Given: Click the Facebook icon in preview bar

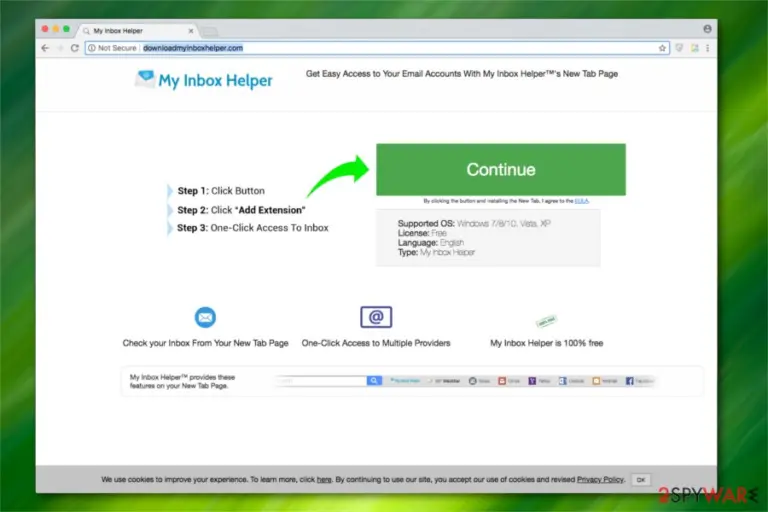Looking at the screenshot, I should (629, 381).
